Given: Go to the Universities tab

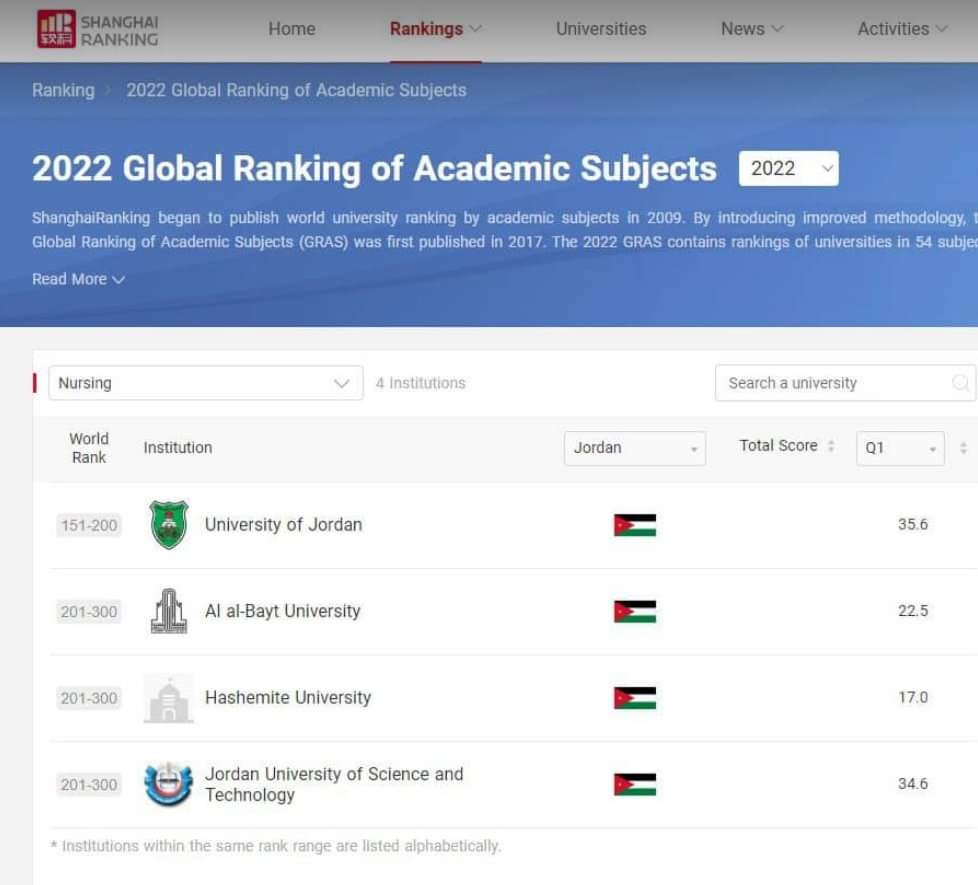Looking at the screenshot, I should (x=600, y=29).
